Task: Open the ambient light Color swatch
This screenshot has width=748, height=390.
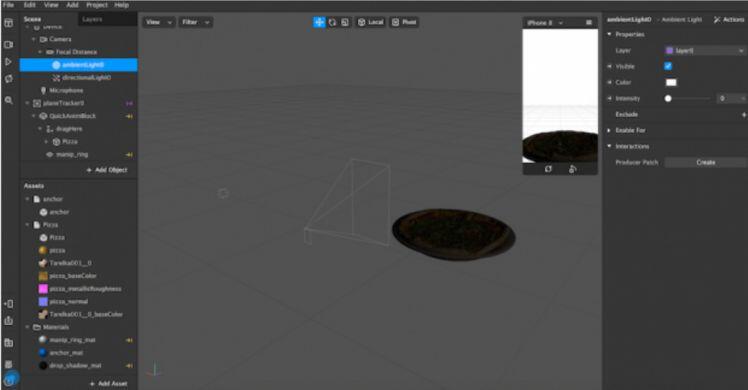Action: click(x=671, y=82)
